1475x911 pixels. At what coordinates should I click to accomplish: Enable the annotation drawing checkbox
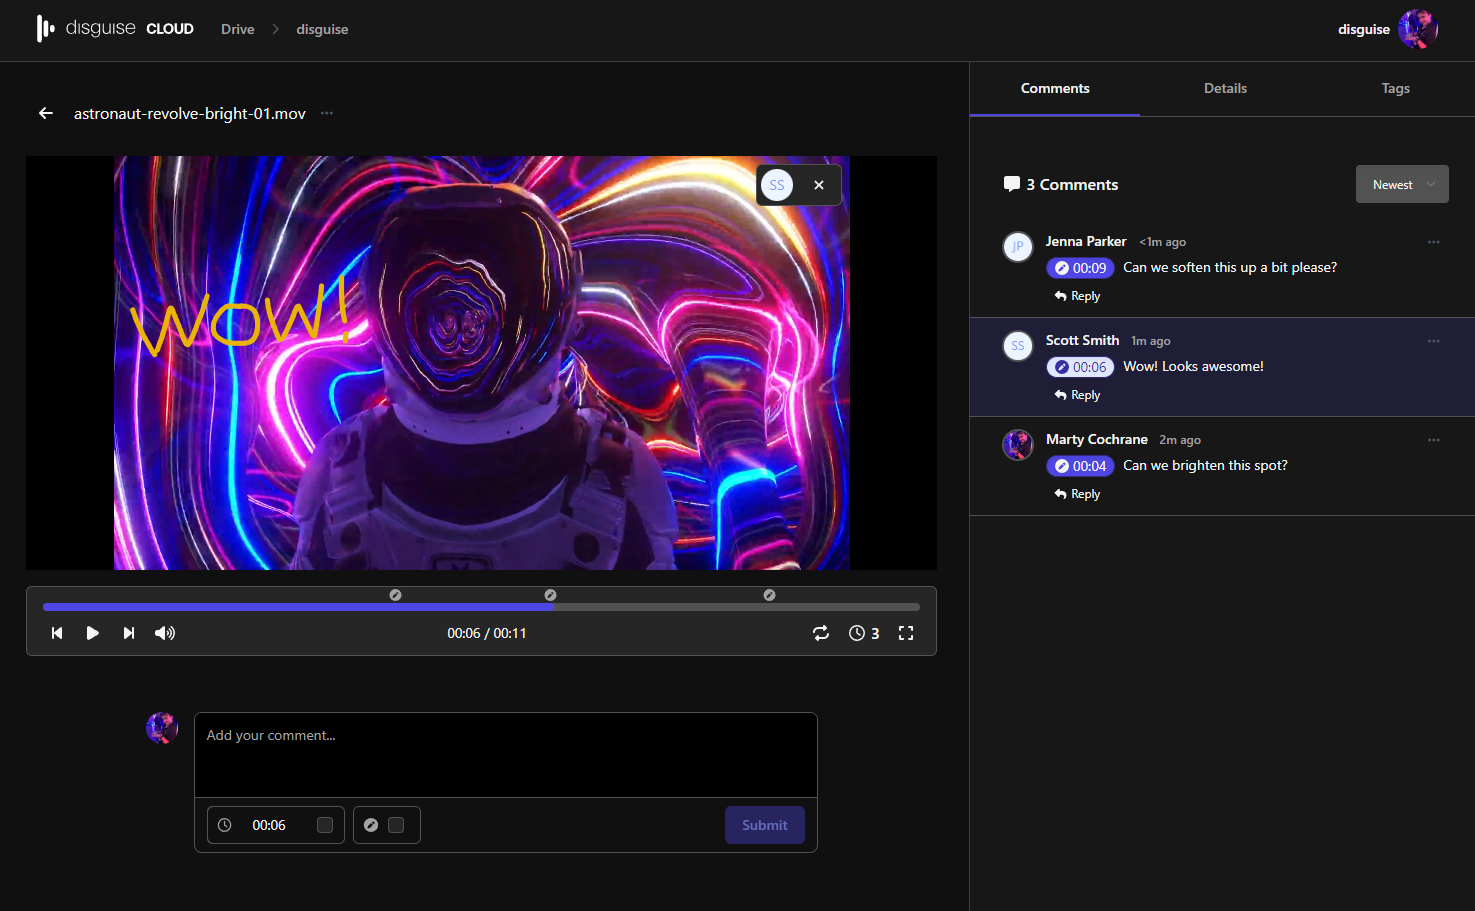(396, 825)
